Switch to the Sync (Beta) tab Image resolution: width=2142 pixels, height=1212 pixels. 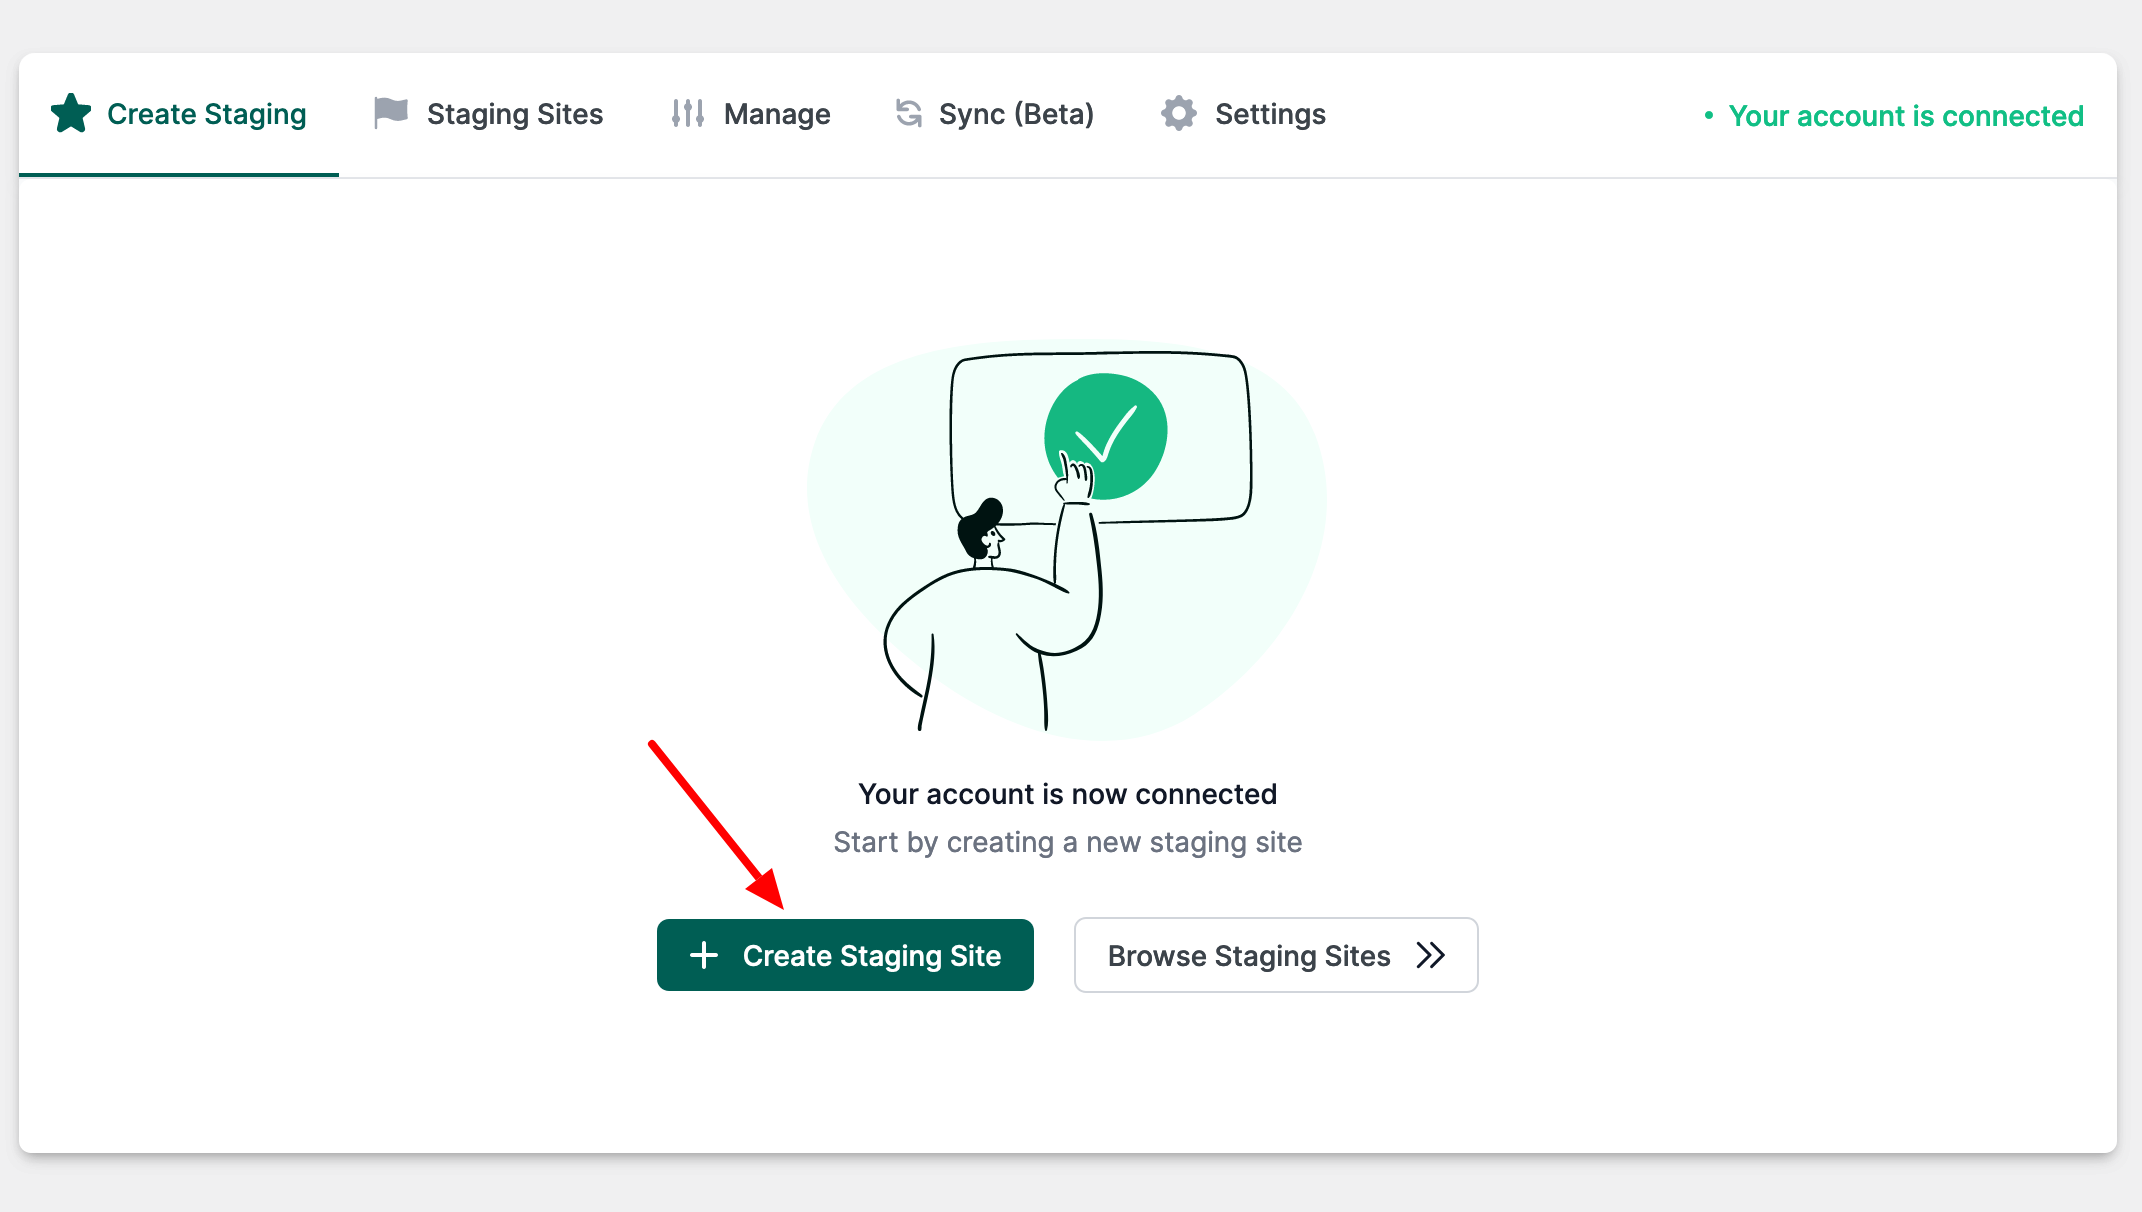(x=1015, y=113)
